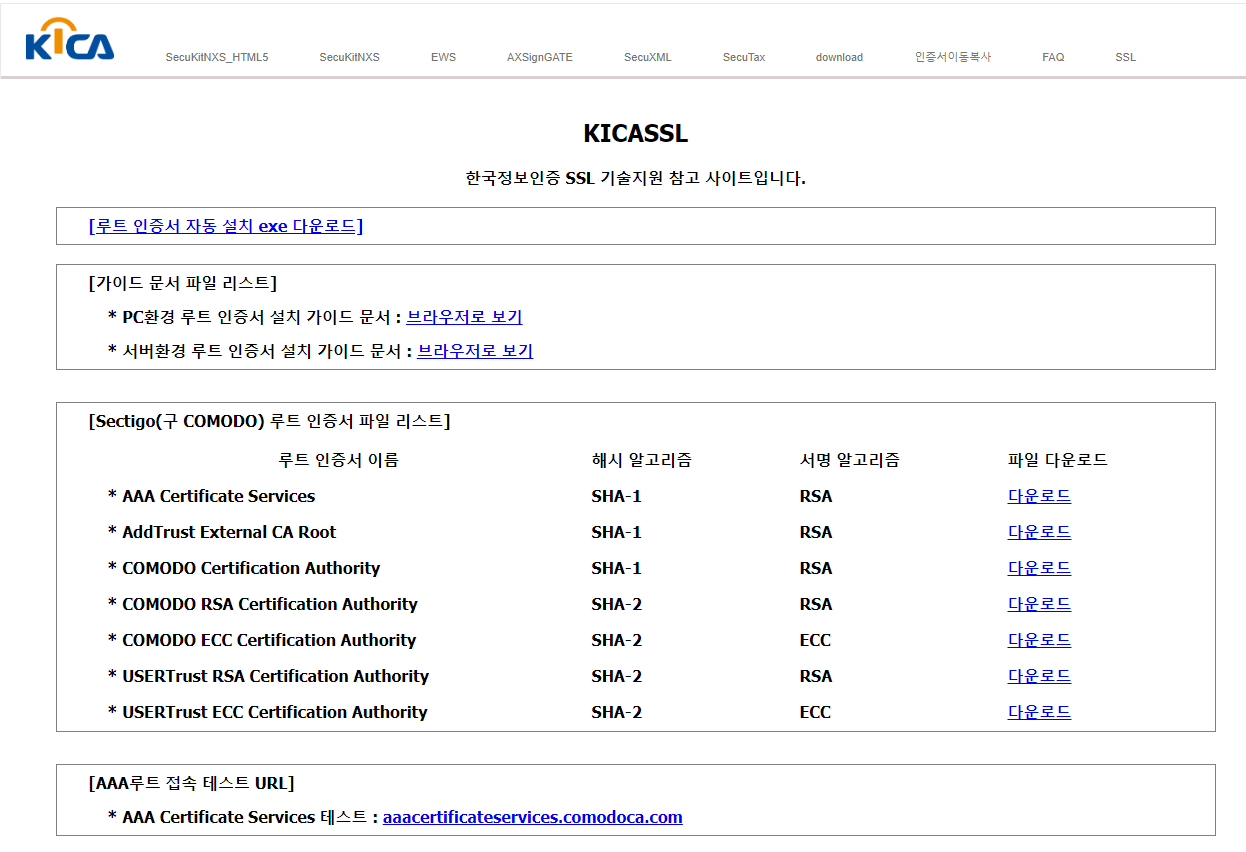1246x852 pixels.
Task: Click the 파일 다운로드 column header
Action: click(1058, 460)
